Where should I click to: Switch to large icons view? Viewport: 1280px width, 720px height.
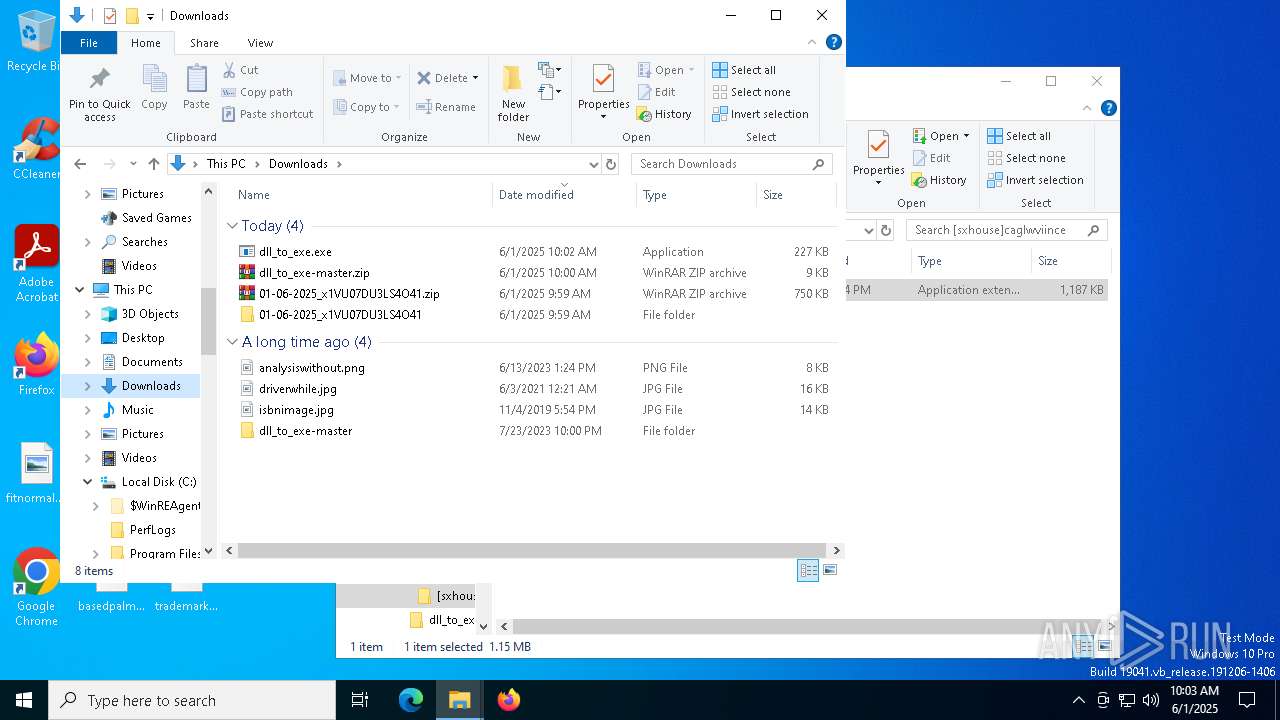pos(830,570)
